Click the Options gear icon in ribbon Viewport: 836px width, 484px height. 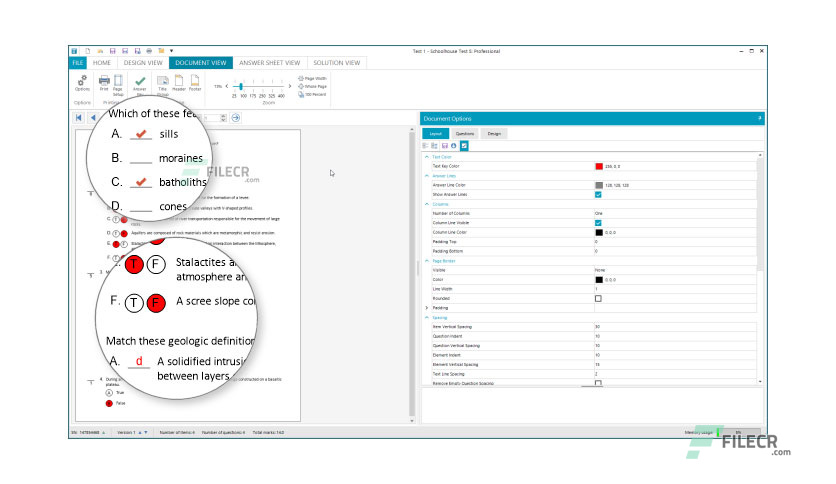coord(82,80)
